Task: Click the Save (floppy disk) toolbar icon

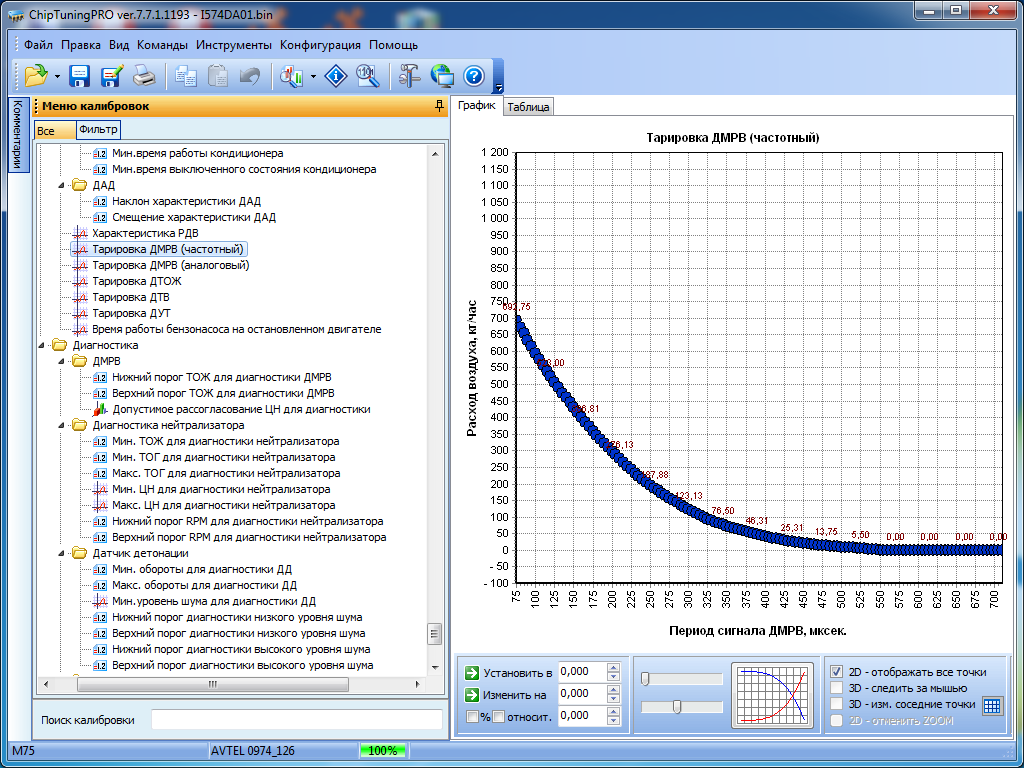Action: click(80, 76)
